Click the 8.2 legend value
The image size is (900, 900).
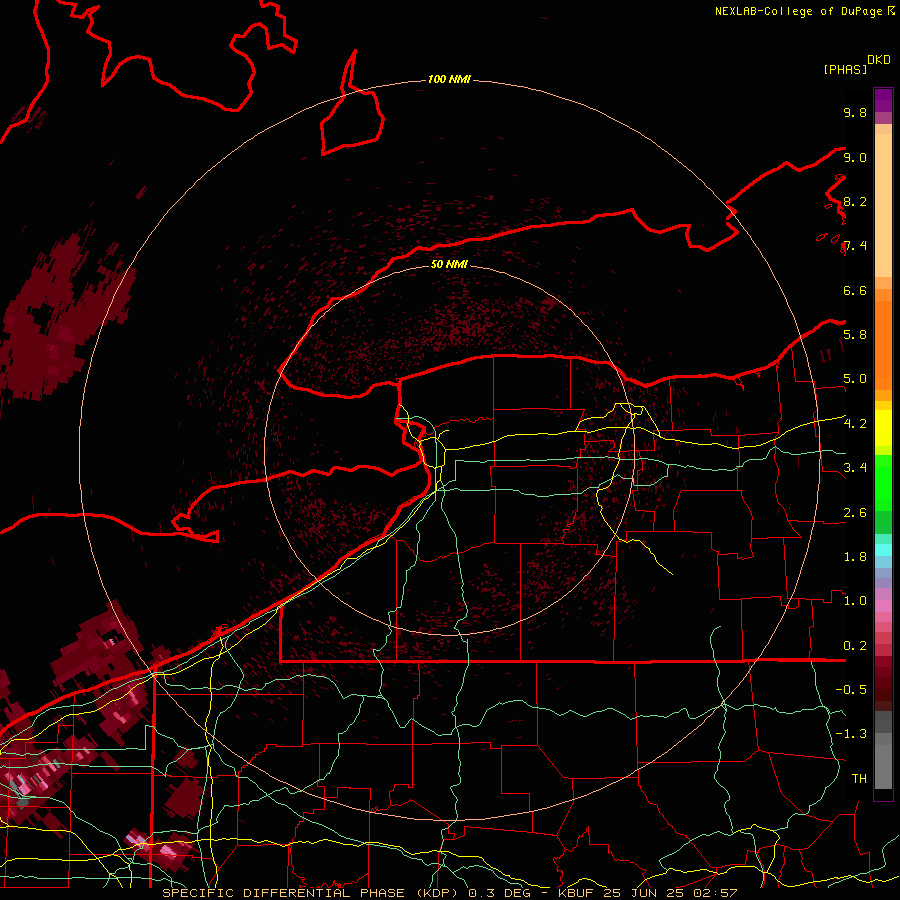tap(855, 201)
